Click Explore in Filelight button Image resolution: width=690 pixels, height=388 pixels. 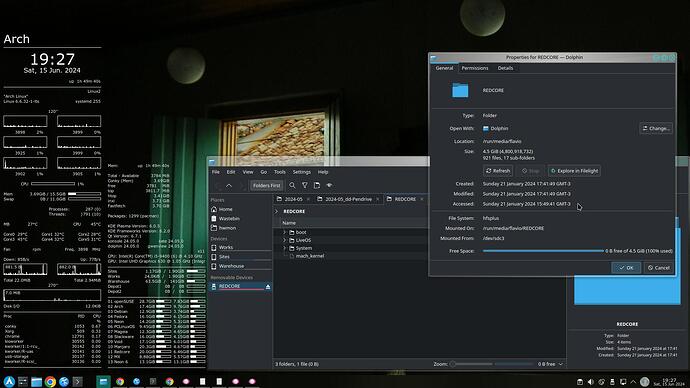pyautogui.click(x=575, y=171)
